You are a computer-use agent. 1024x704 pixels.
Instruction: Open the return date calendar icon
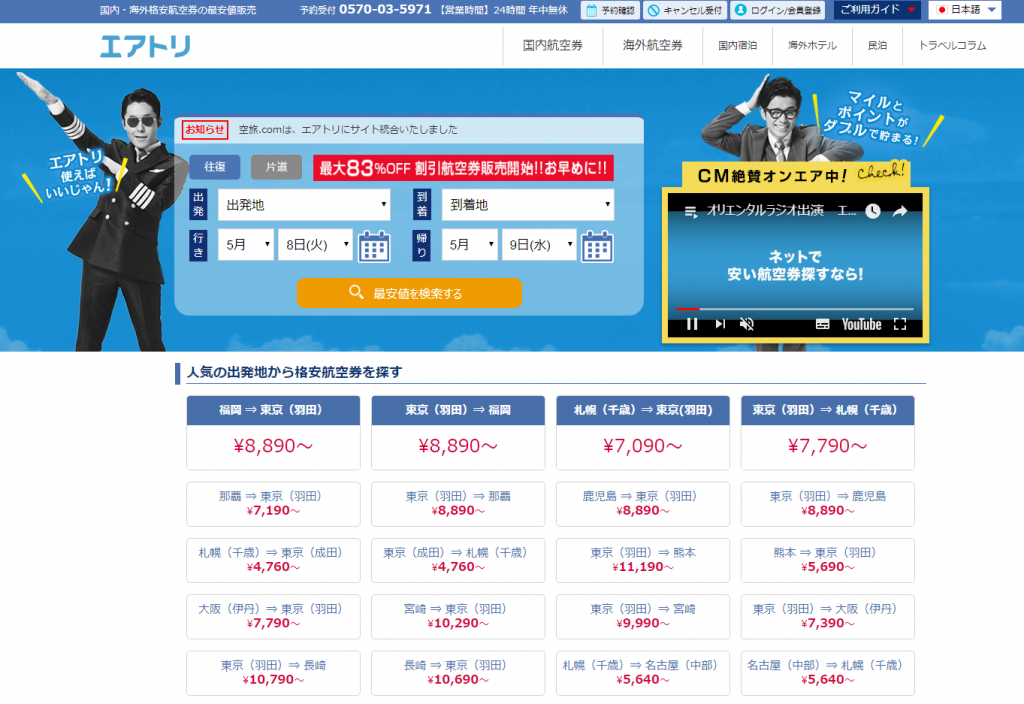coord(598,246)
